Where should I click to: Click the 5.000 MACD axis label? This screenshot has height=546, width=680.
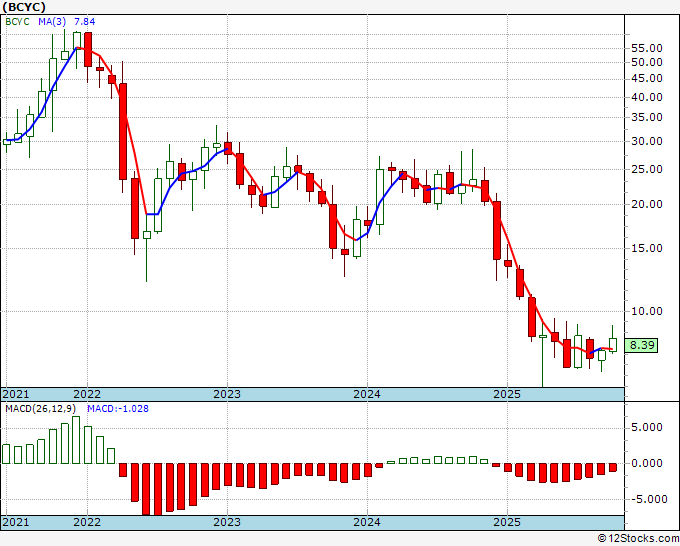tap(647, 428)
